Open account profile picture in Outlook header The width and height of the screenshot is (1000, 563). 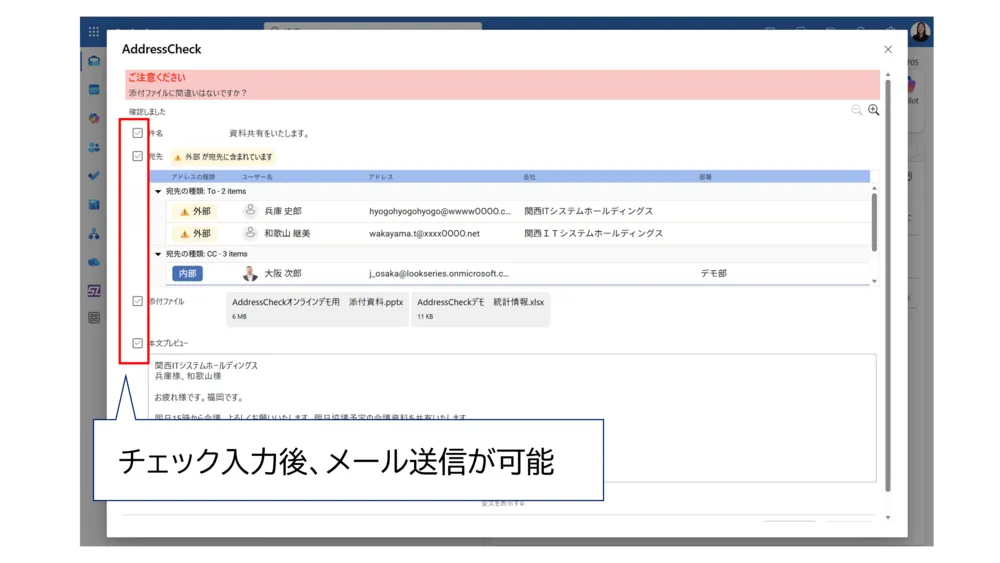click(920, 31)
